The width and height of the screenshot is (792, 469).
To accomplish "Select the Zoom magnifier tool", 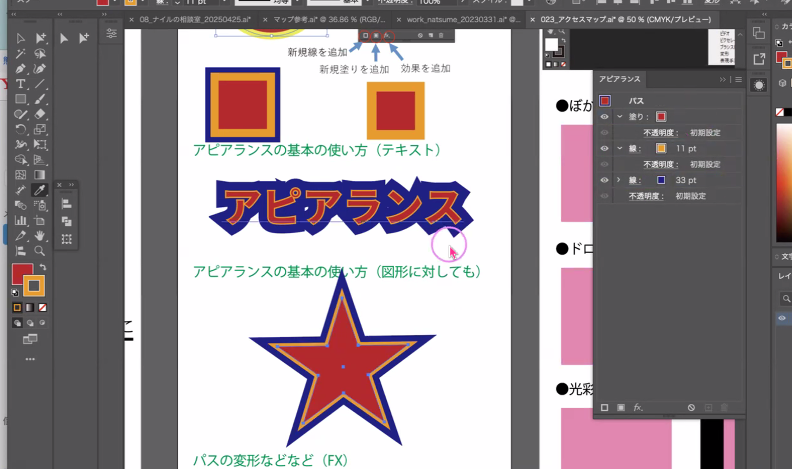I will point(40,251).
